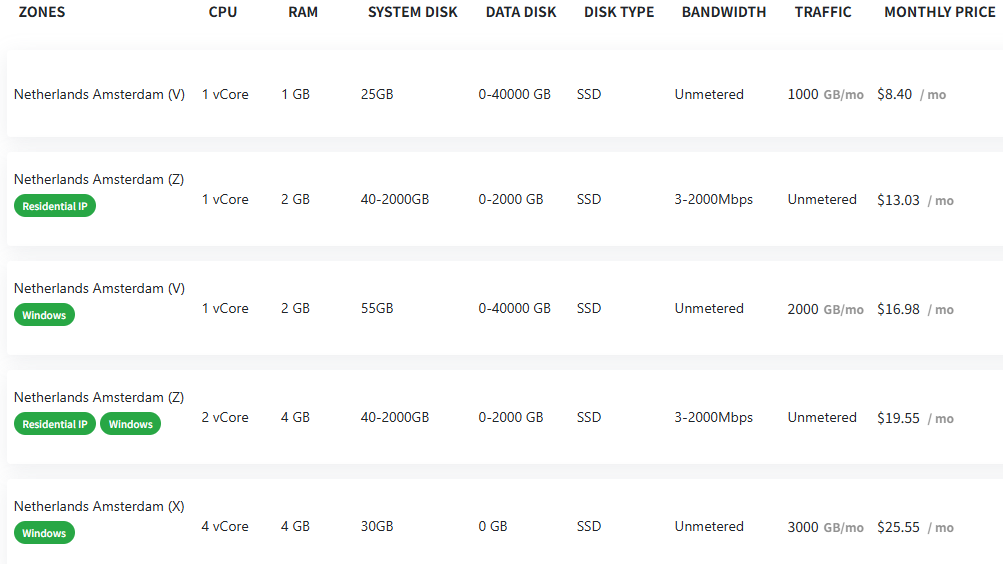Click the 3000 GB/mo traffic value
1003x564 pixels.
pyautogui.click(x=824, y=527)
